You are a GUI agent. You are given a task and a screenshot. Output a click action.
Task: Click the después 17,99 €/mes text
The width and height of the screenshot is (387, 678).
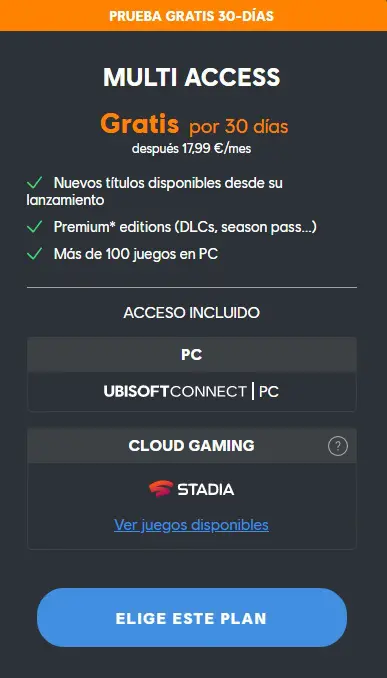coord(192,149)
